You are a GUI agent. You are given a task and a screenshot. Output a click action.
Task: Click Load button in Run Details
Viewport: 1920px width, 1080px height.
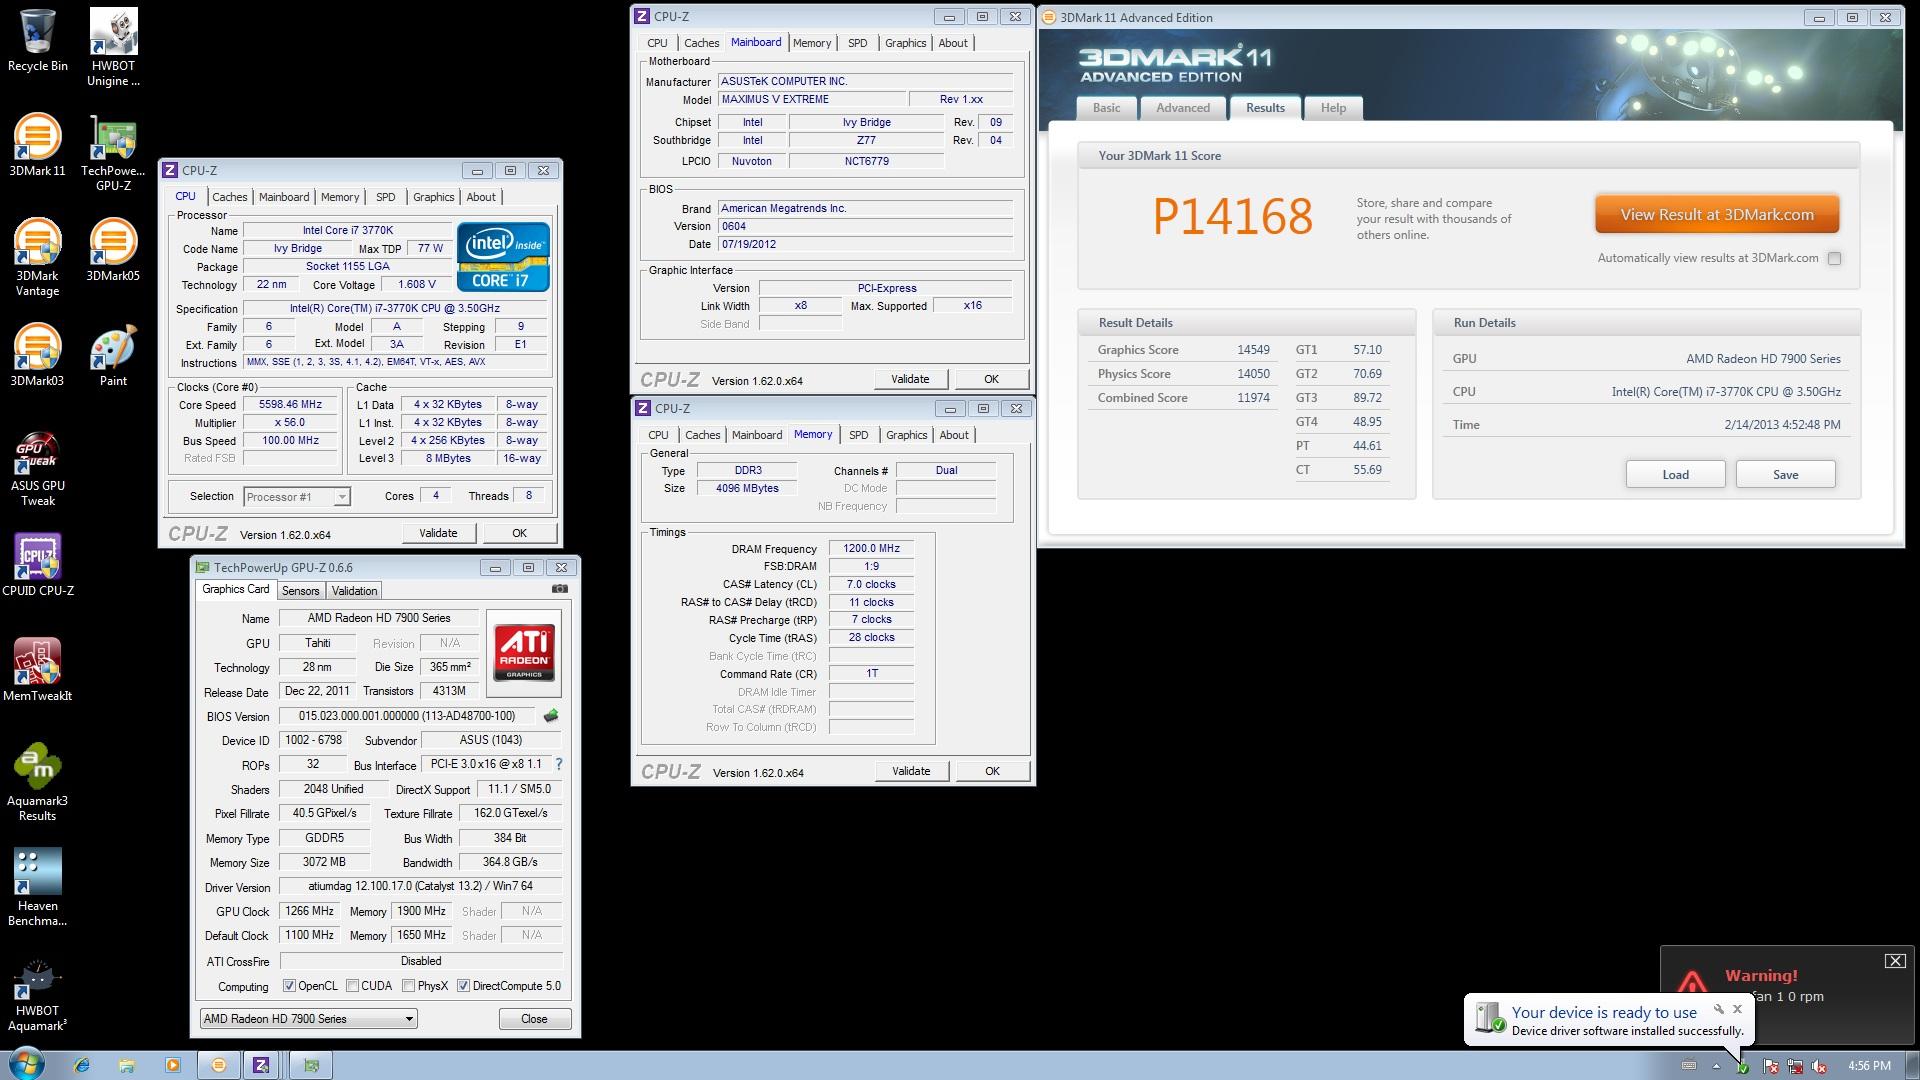click(1675, 475)
